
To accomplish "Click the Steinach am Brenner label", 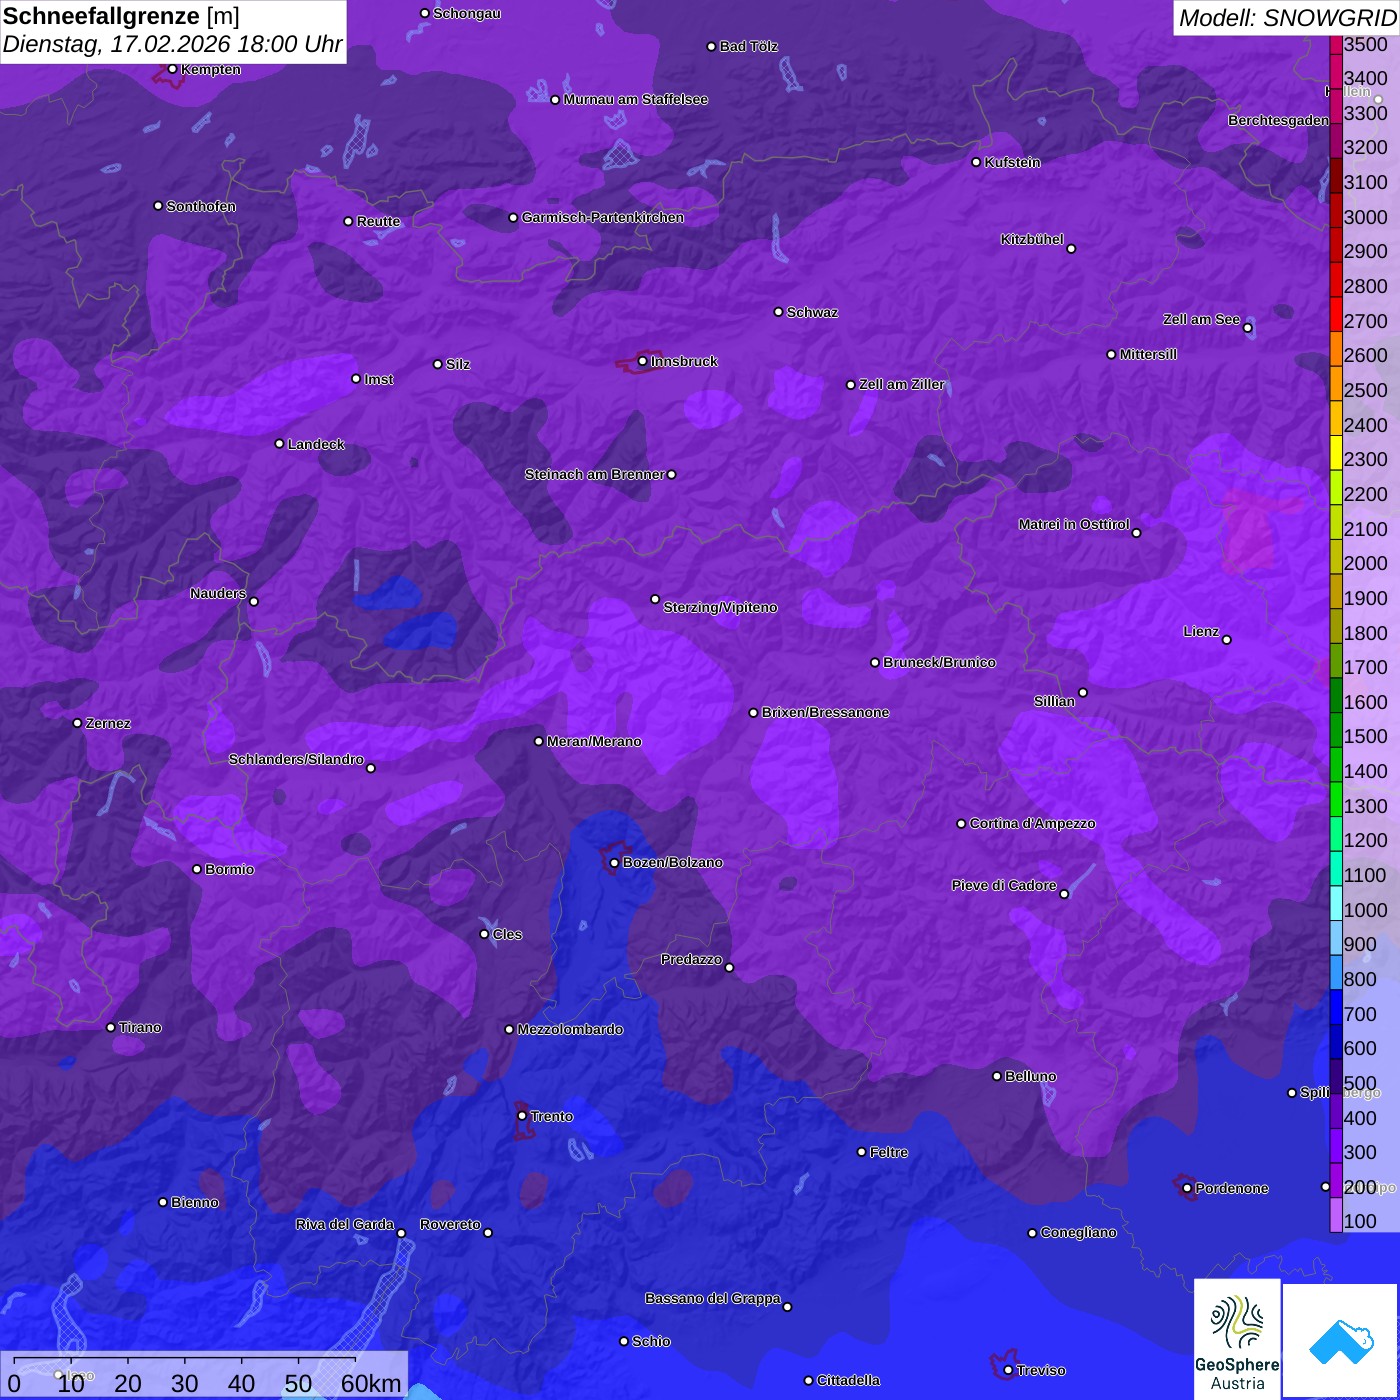I will pyautogui.click(x=594, y=474).
